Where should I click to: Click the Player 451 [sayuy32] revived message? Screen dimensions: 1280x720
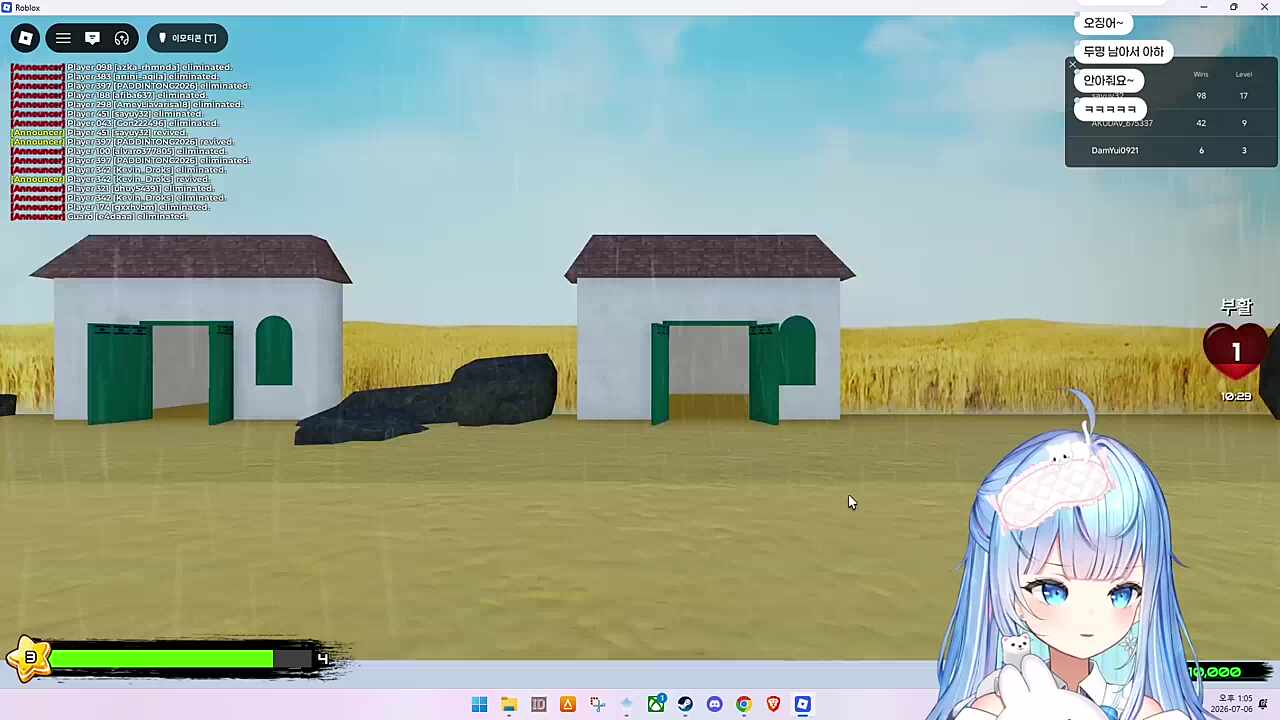[x=100, y=132]
